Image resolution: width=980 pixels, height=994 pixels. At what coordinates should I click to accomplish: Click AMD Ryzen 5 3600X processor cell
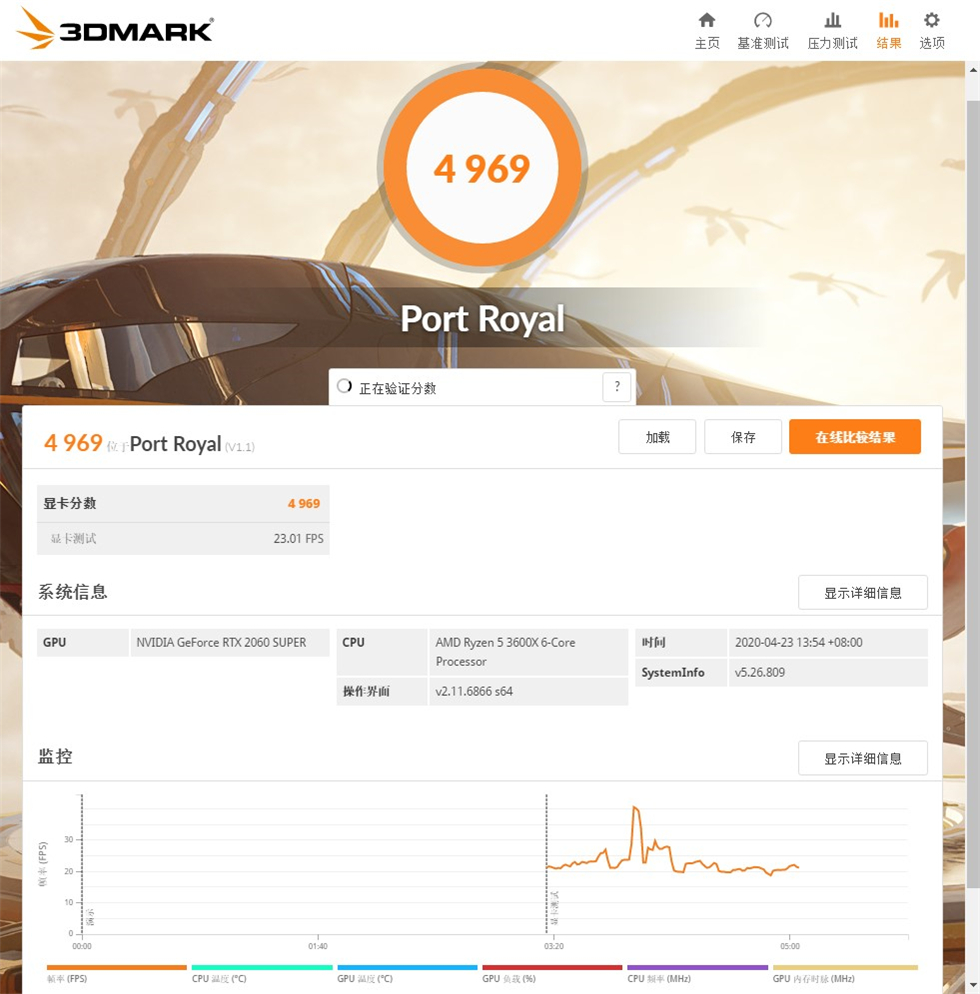528,652
